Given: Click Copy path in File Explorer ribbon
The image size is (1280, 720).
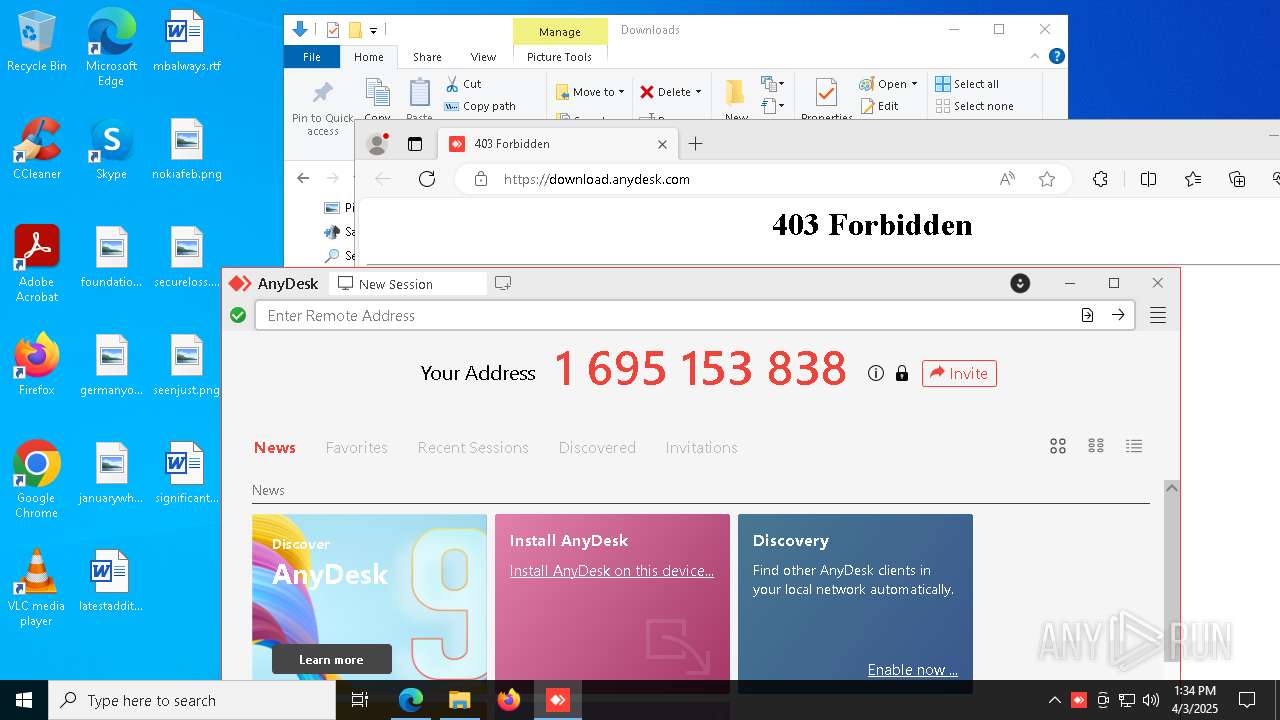Looking at the screenshot, I should 480,106.
